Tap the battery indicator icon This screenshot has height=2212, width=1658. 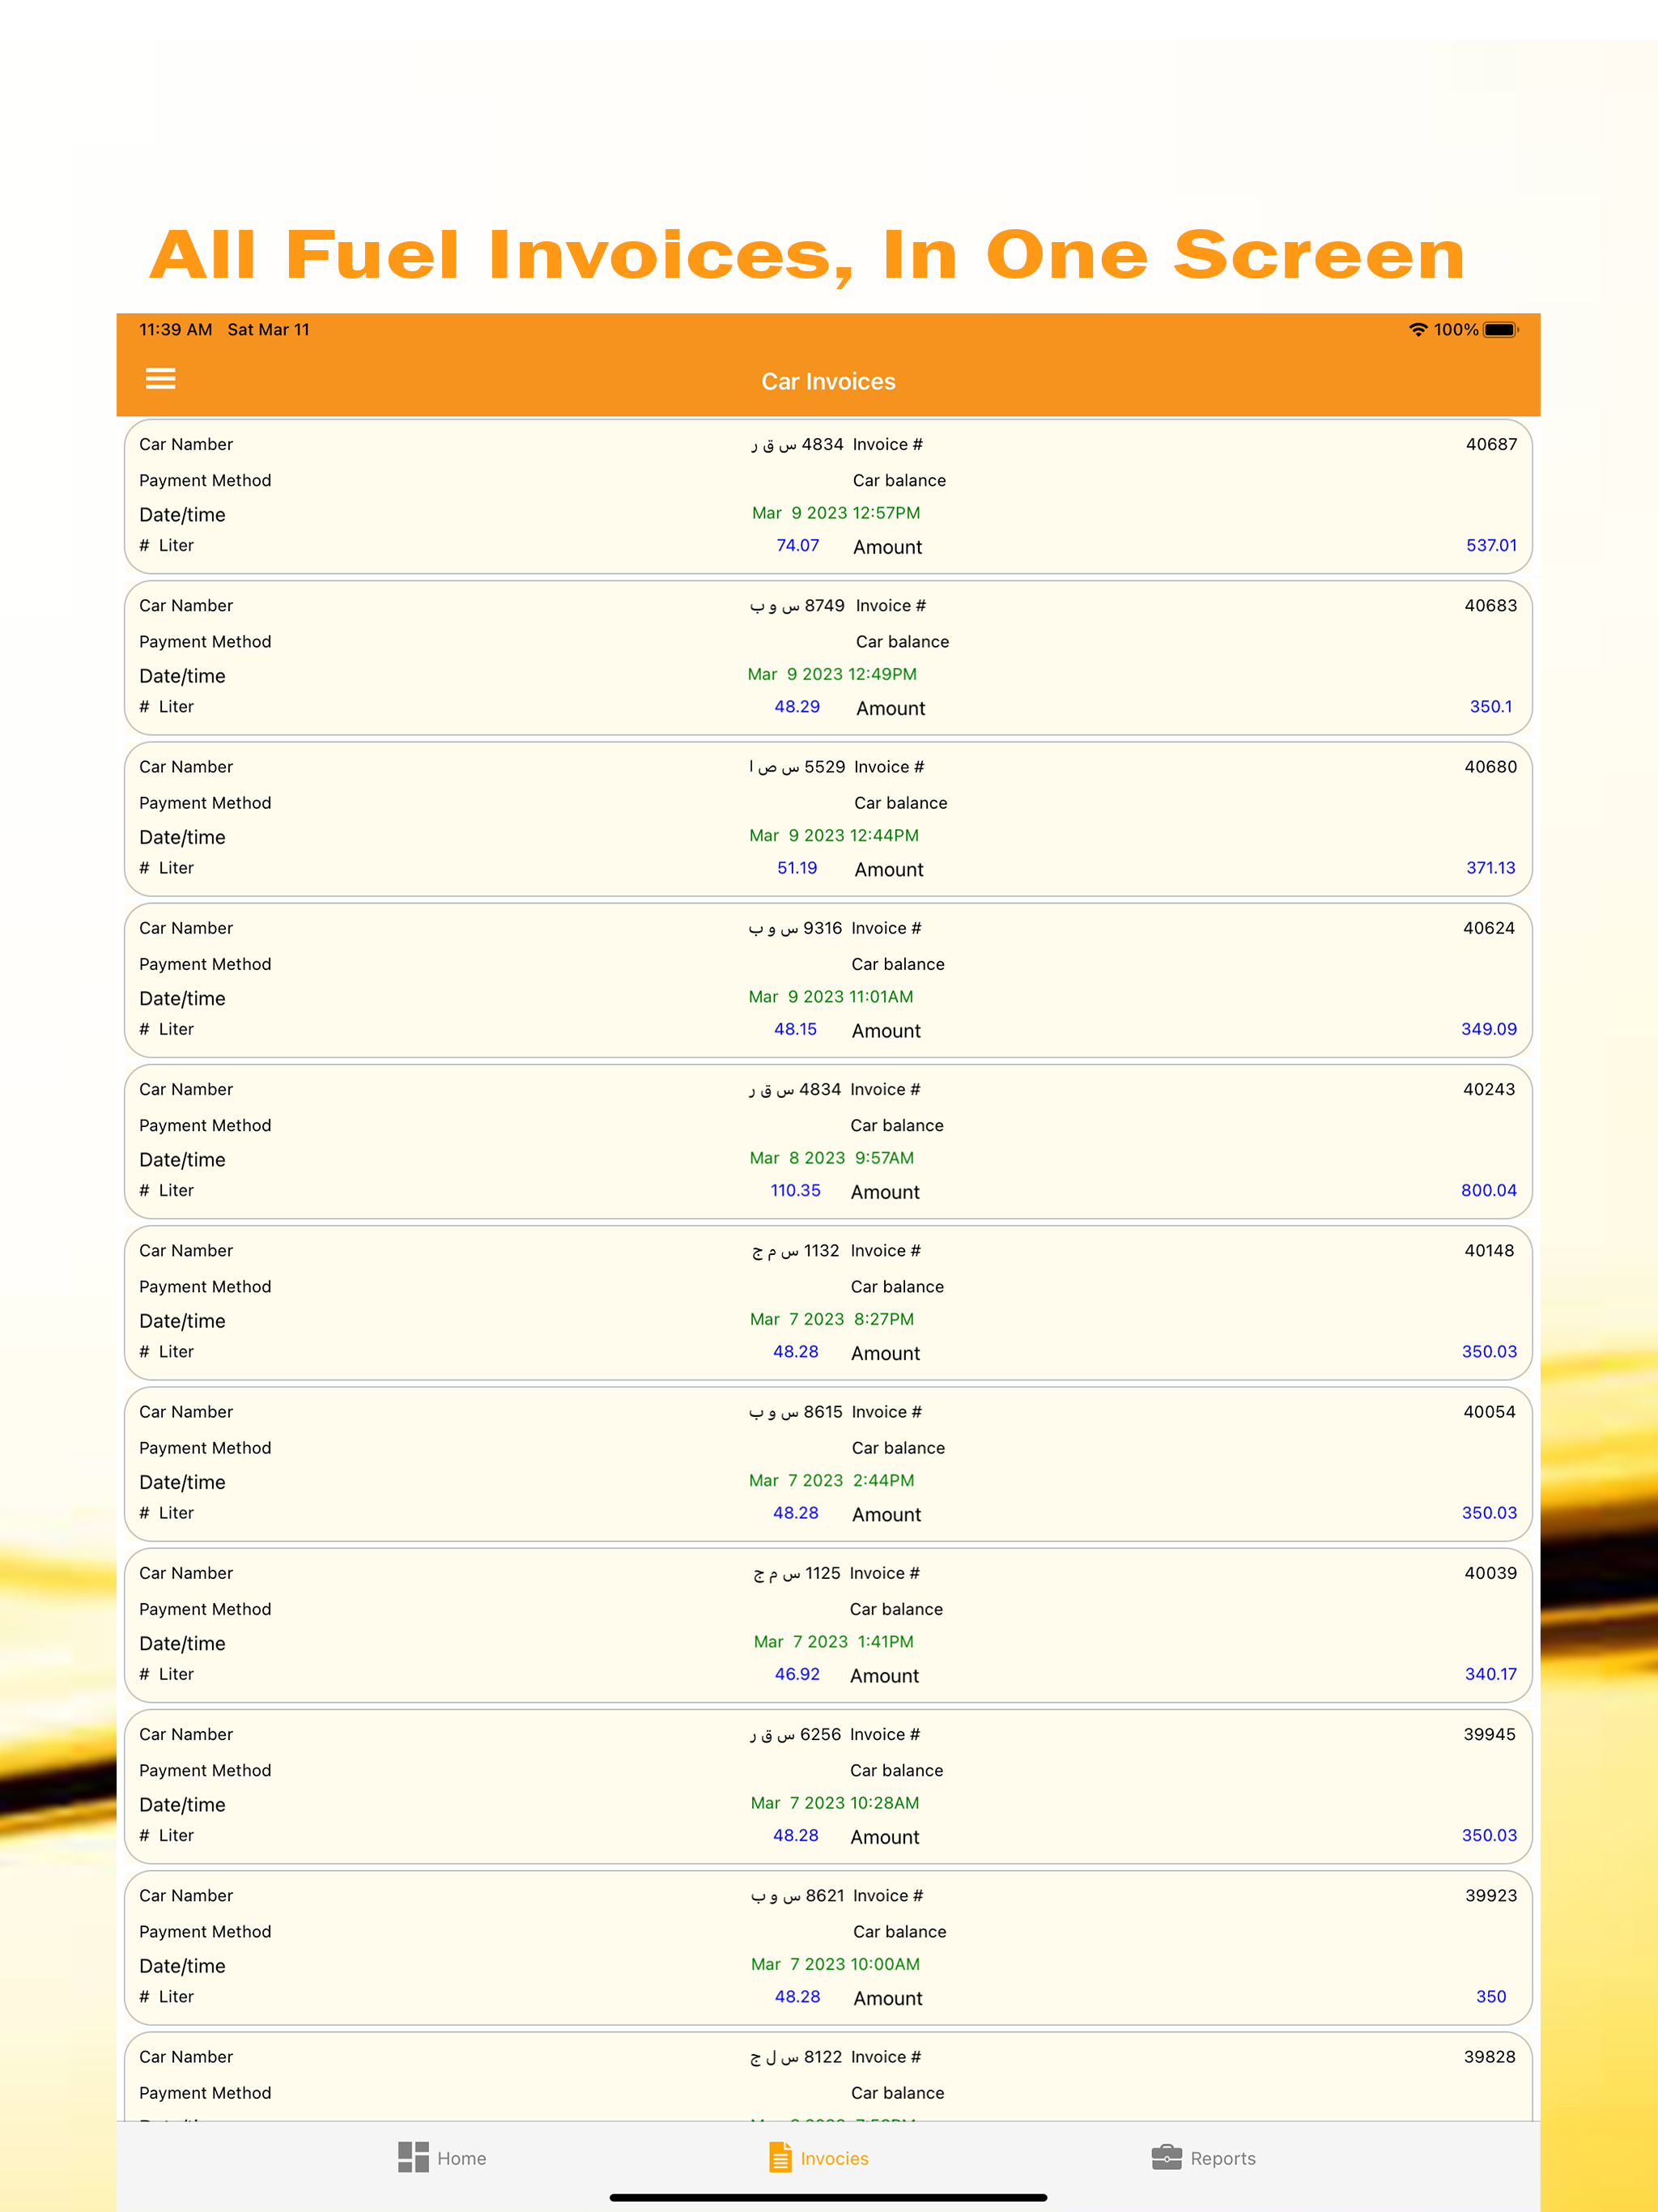[1501, 329]
